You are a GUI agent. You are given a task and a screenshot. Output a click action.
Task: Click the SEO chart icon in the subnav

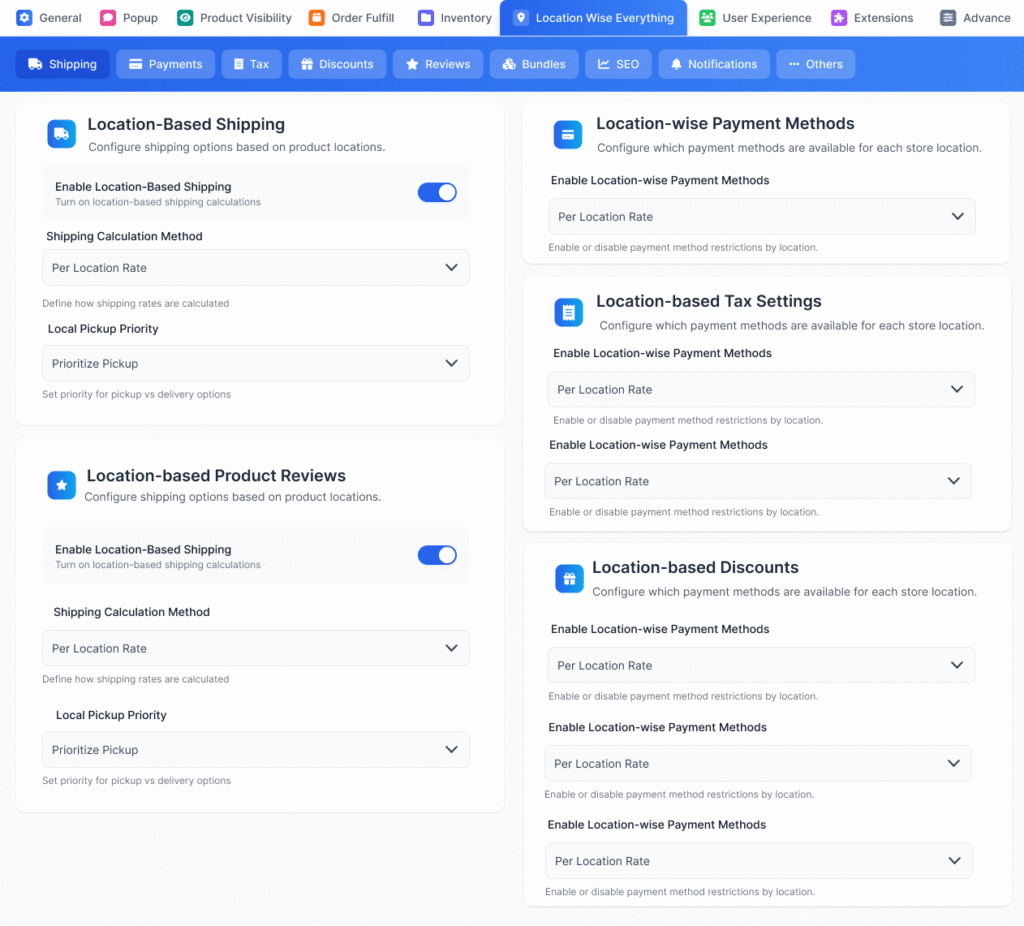tap(605, 64)
